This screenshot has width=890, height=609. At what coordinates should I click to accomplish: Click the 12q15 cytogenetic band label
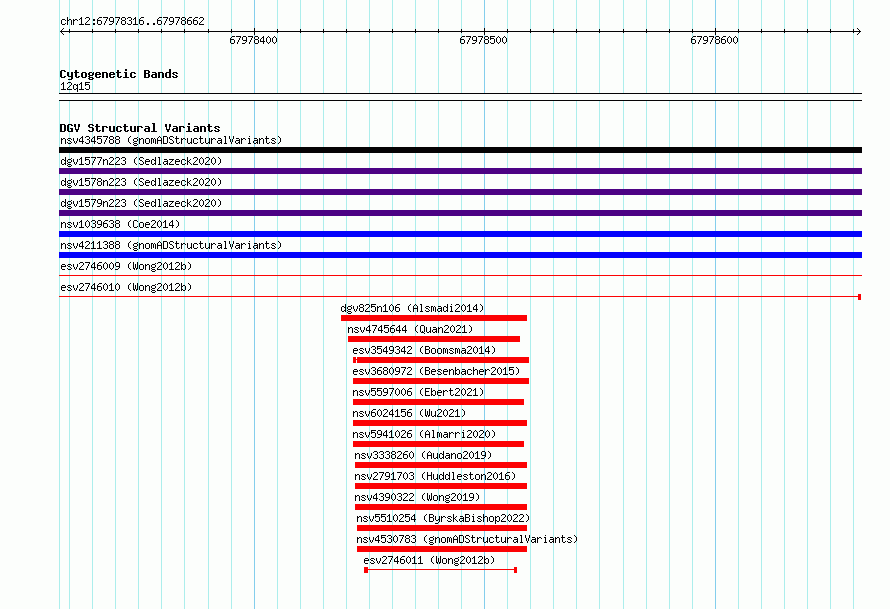pyautogui.click(x=75, y=86)
